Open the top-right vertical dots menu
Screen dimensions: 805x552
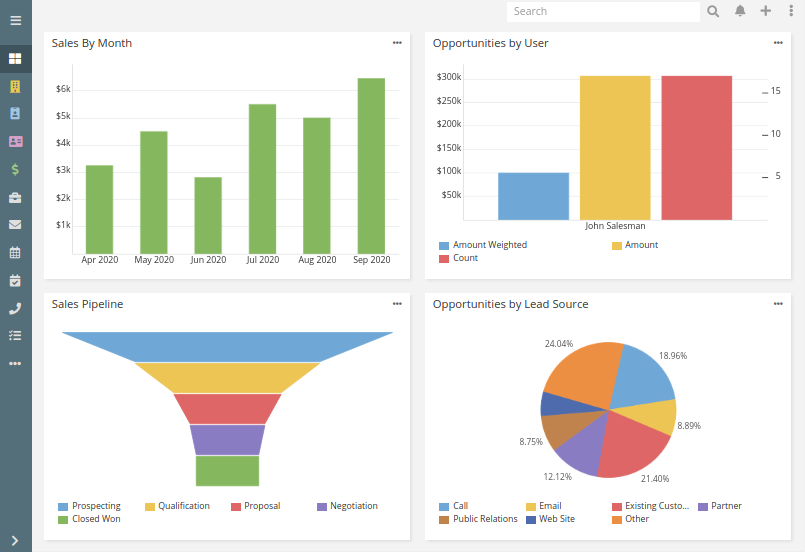(791, 11)
